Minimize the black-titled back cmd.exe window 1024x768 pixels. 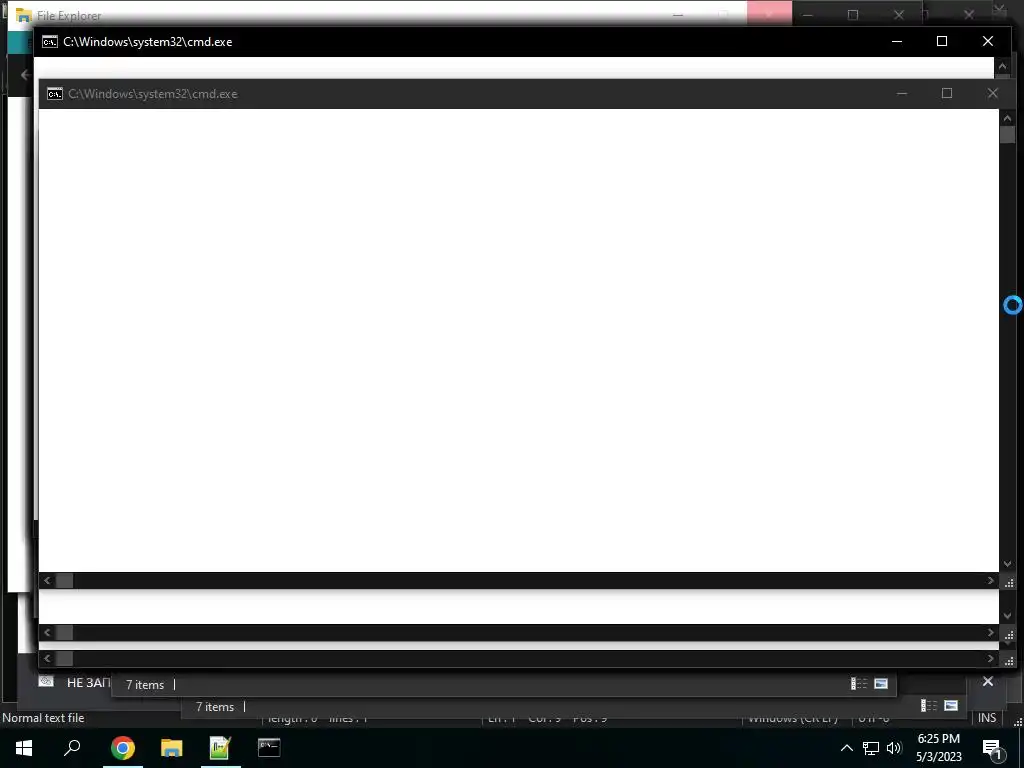(897, 41)
